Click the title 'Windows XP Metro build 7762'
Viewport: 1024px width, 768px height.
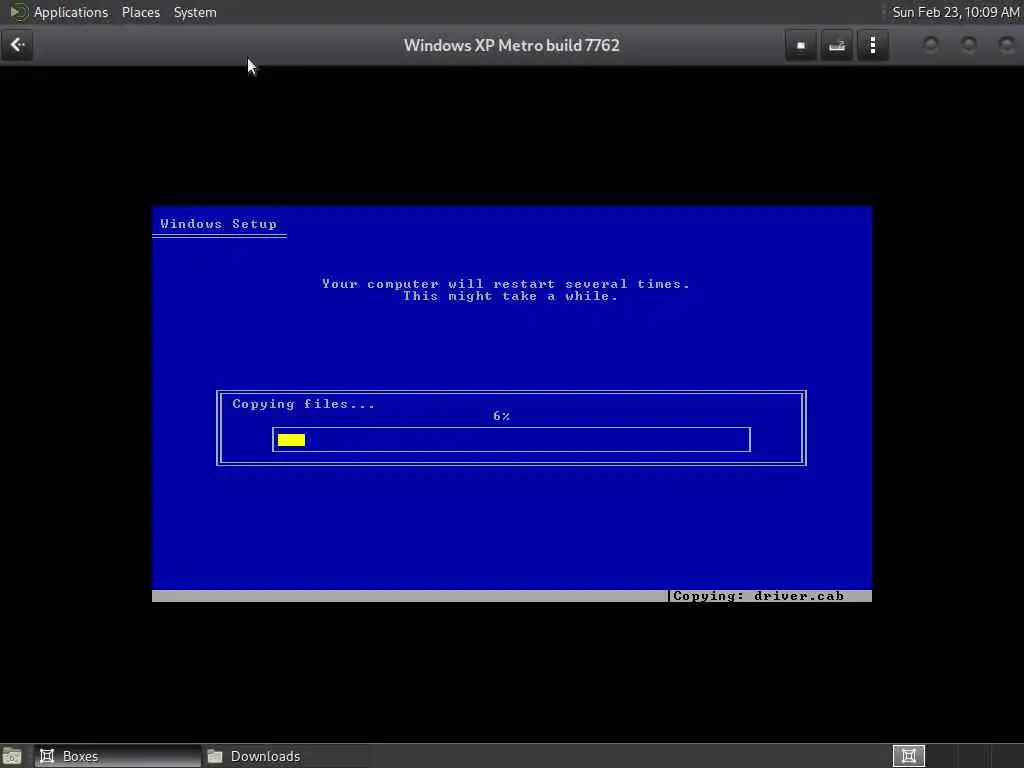(x=511, y=45)
